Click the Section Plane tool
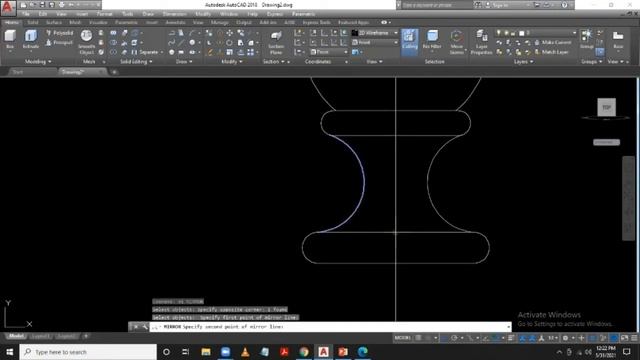Image resolution: width=640 pixels, height=360 pixels. [x=276, y=42]
